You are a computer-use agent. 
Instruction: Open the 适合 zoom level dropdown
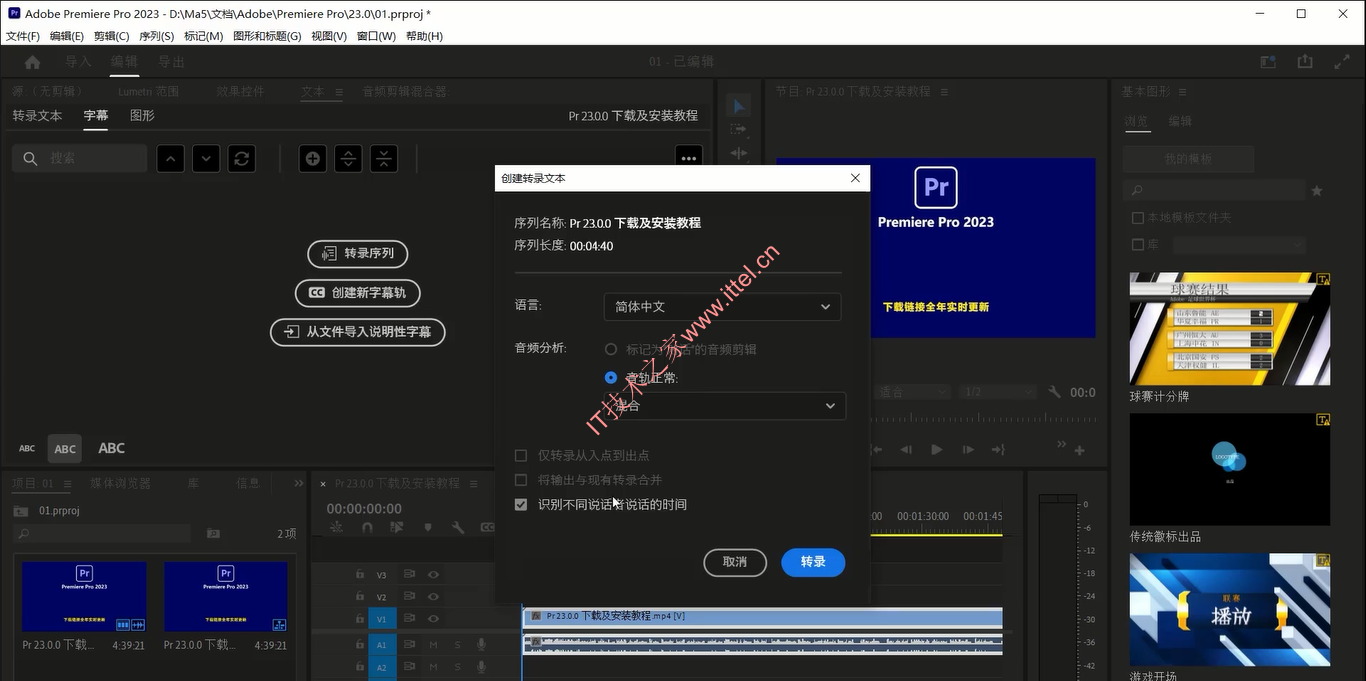(912, 392)
